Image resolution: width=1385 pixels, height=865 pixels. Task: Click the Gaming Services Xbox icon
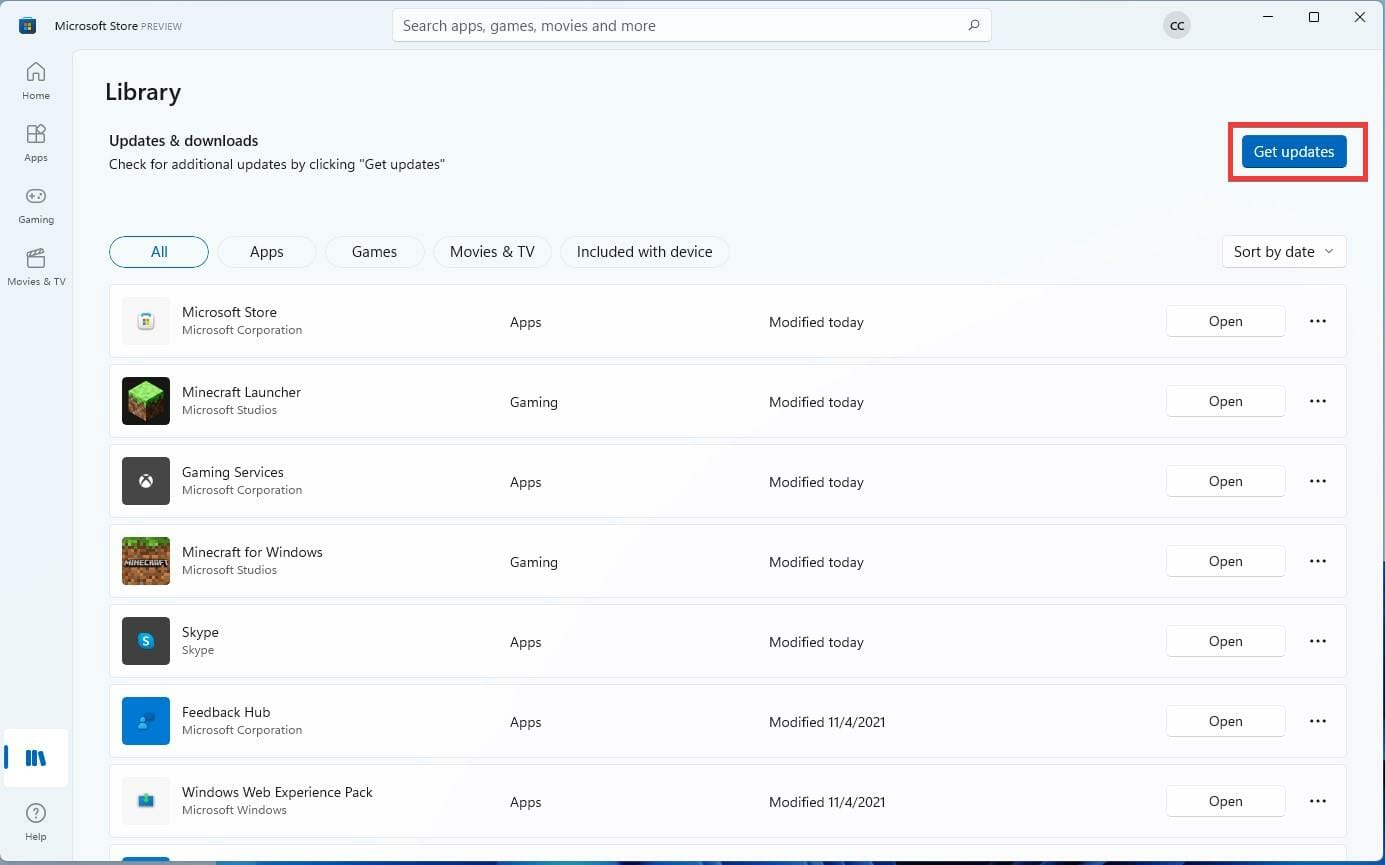coord(146,481)
